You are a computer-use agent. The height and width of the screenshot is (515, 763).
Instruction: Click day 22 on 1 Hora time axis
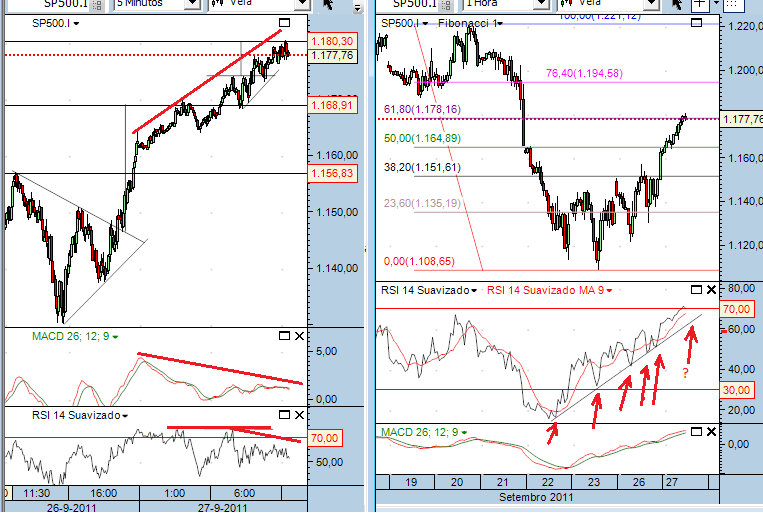click(x=548, y=482)
